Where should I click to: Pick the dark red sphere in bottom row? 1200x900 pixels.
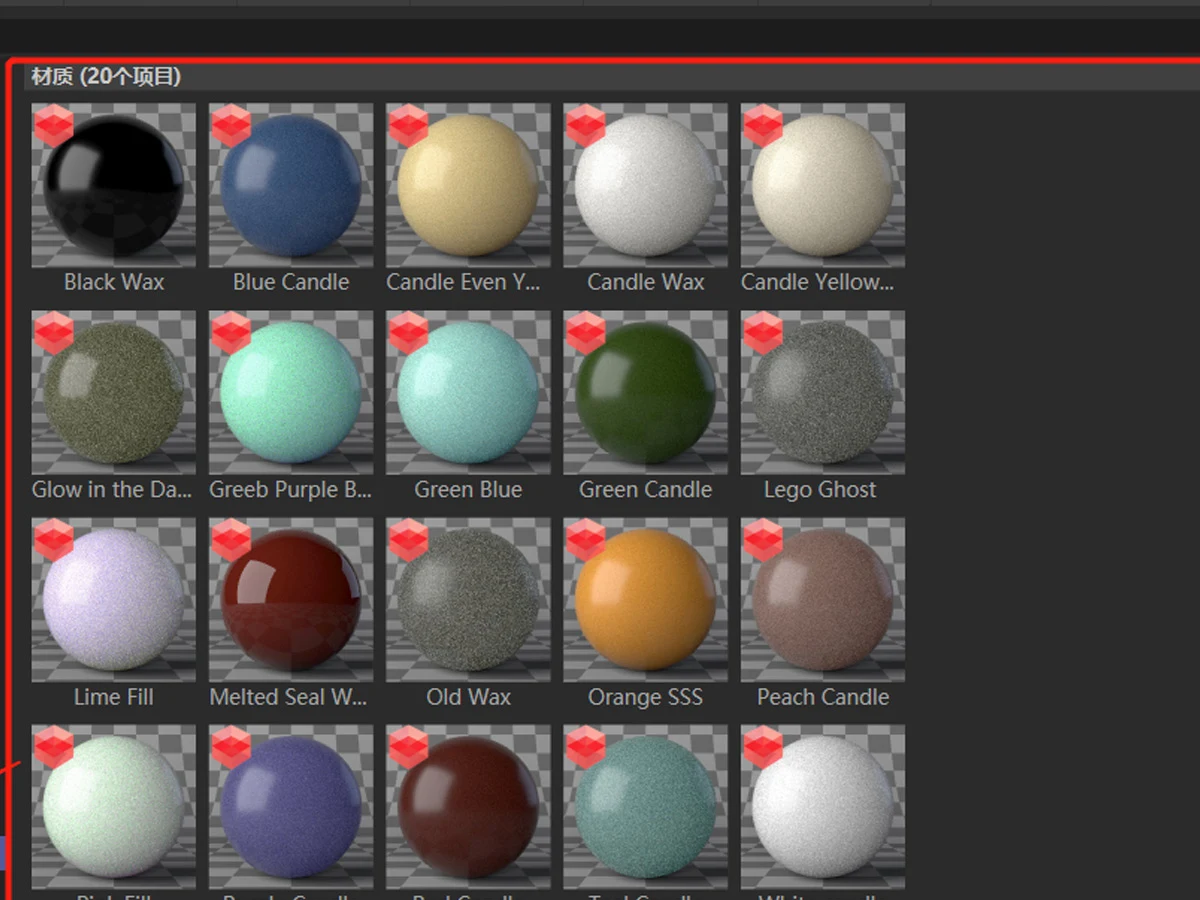pos(468,808)
